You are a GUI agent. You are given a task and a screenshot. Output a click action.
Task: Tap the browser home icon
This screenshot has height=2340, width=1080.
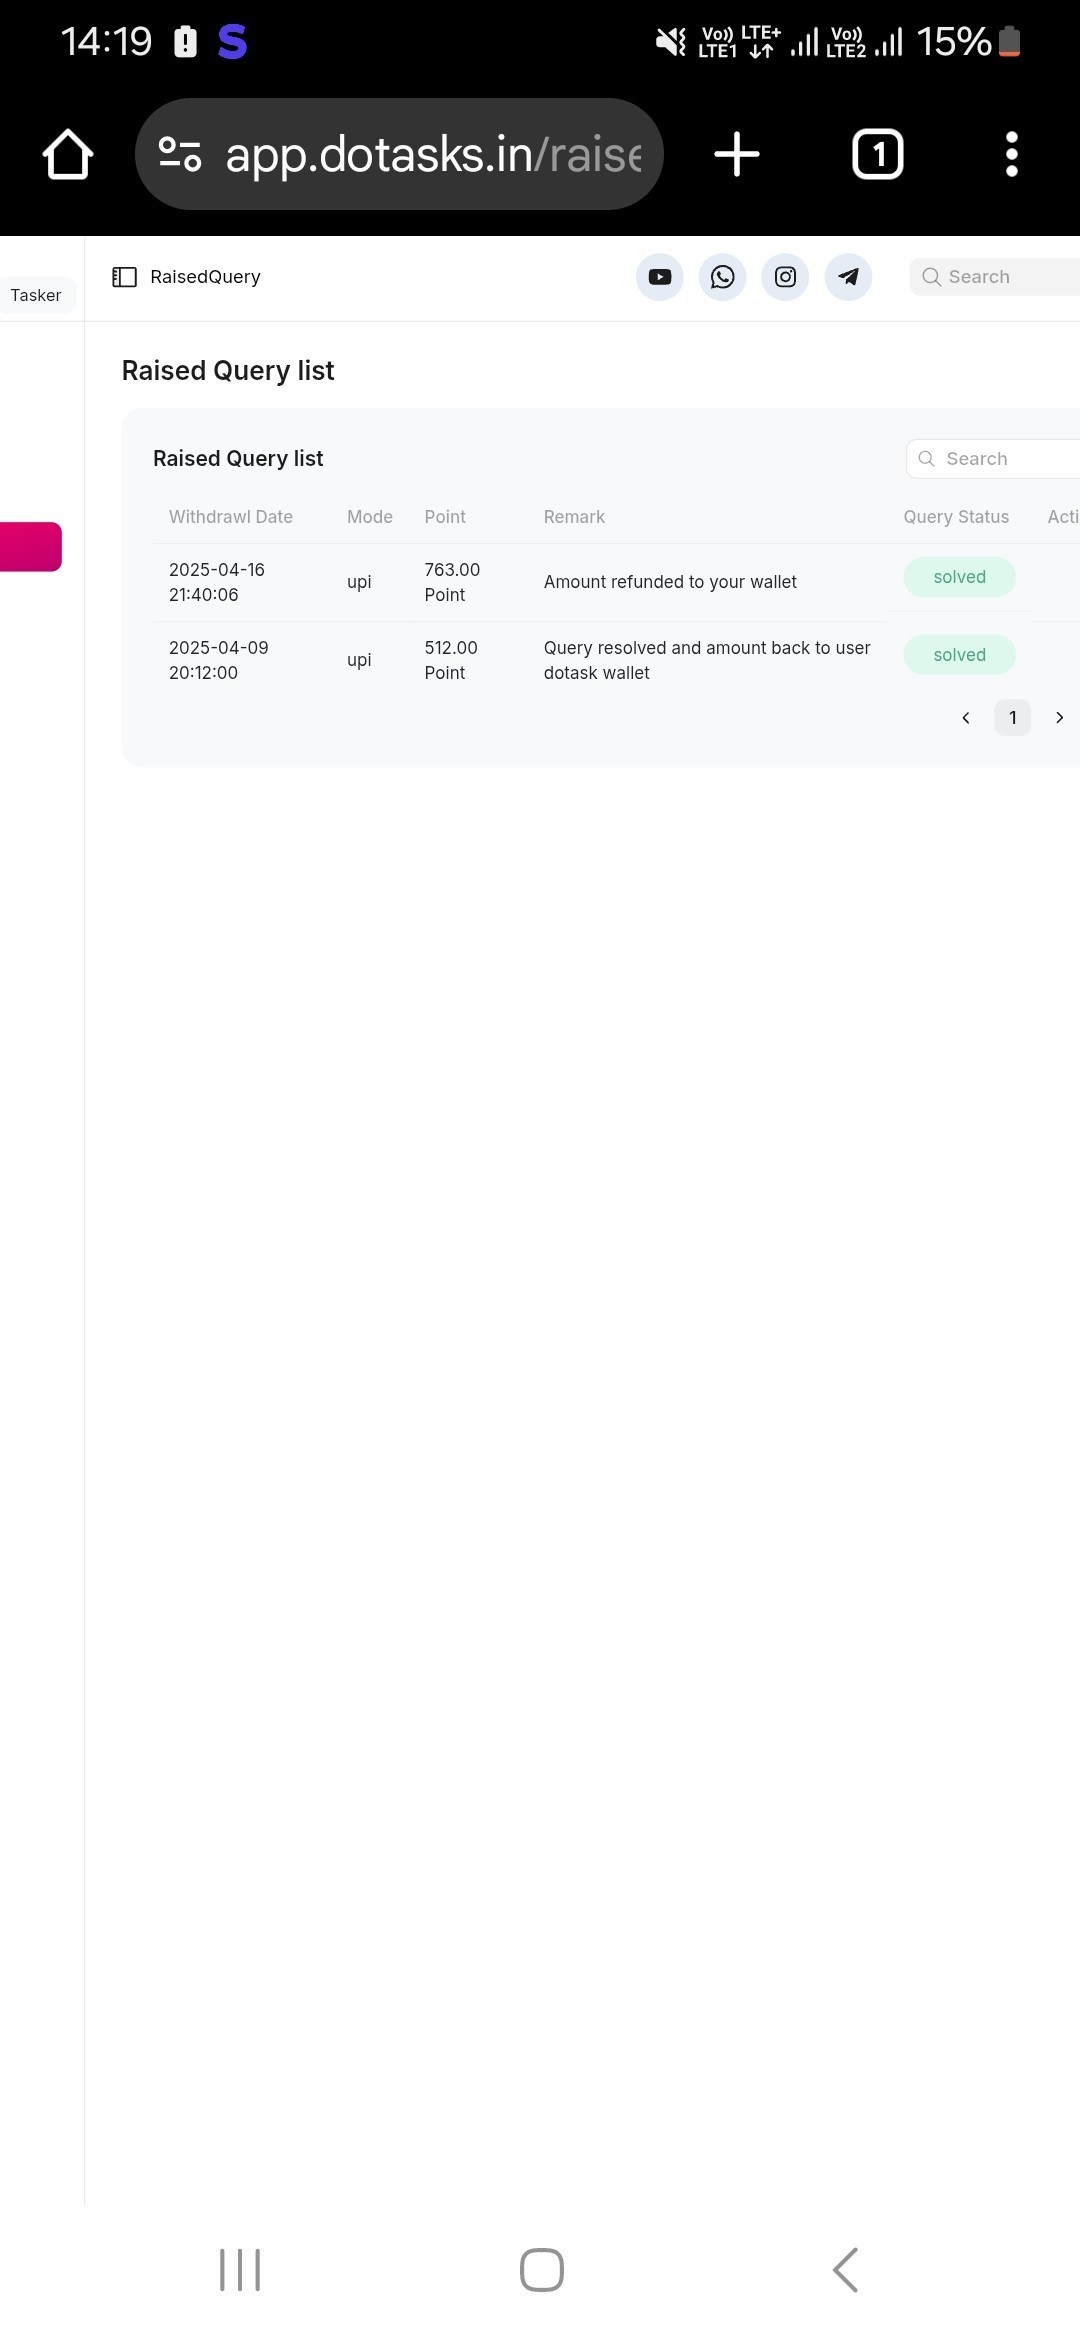point(68,154)
